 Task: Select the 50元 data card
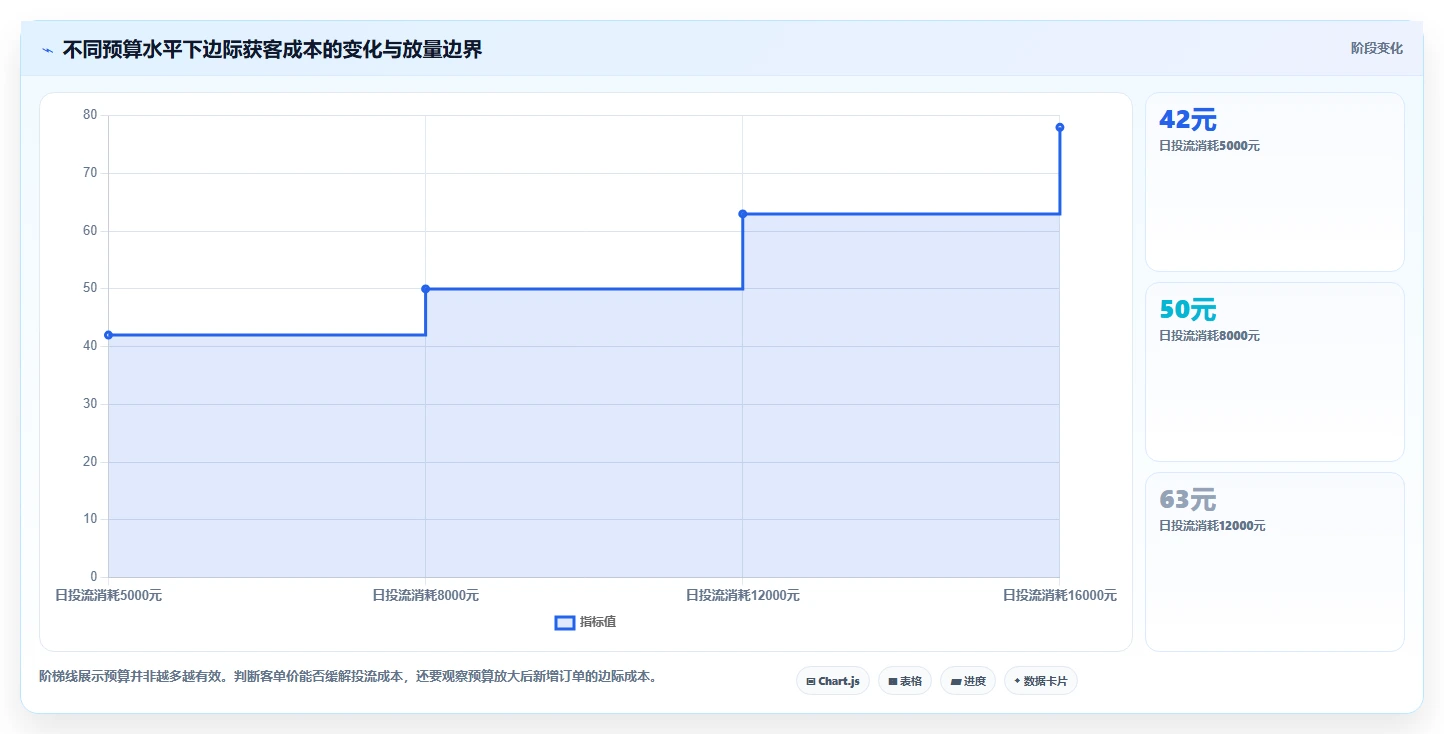point(1274,372)
